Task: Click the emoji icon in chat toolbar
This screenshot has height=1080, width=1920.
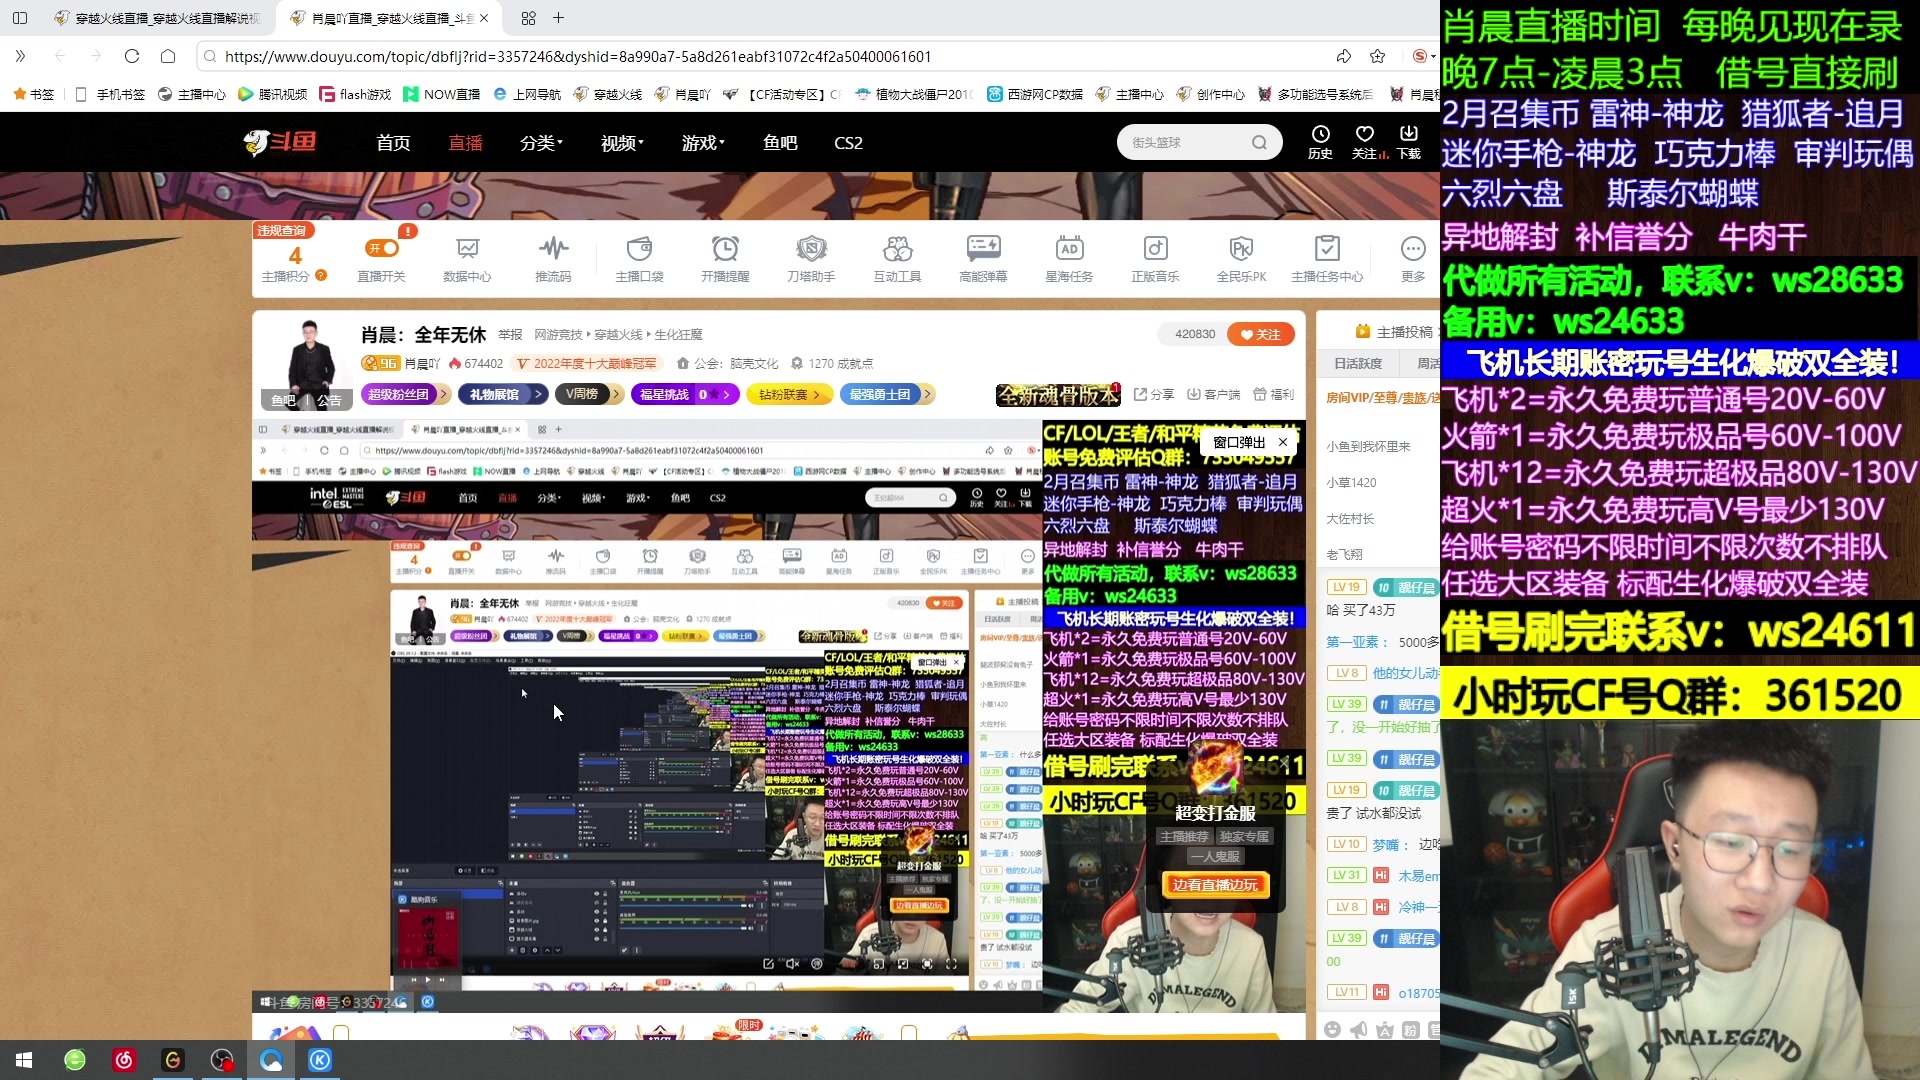Action: [x=1332, y=1029]
